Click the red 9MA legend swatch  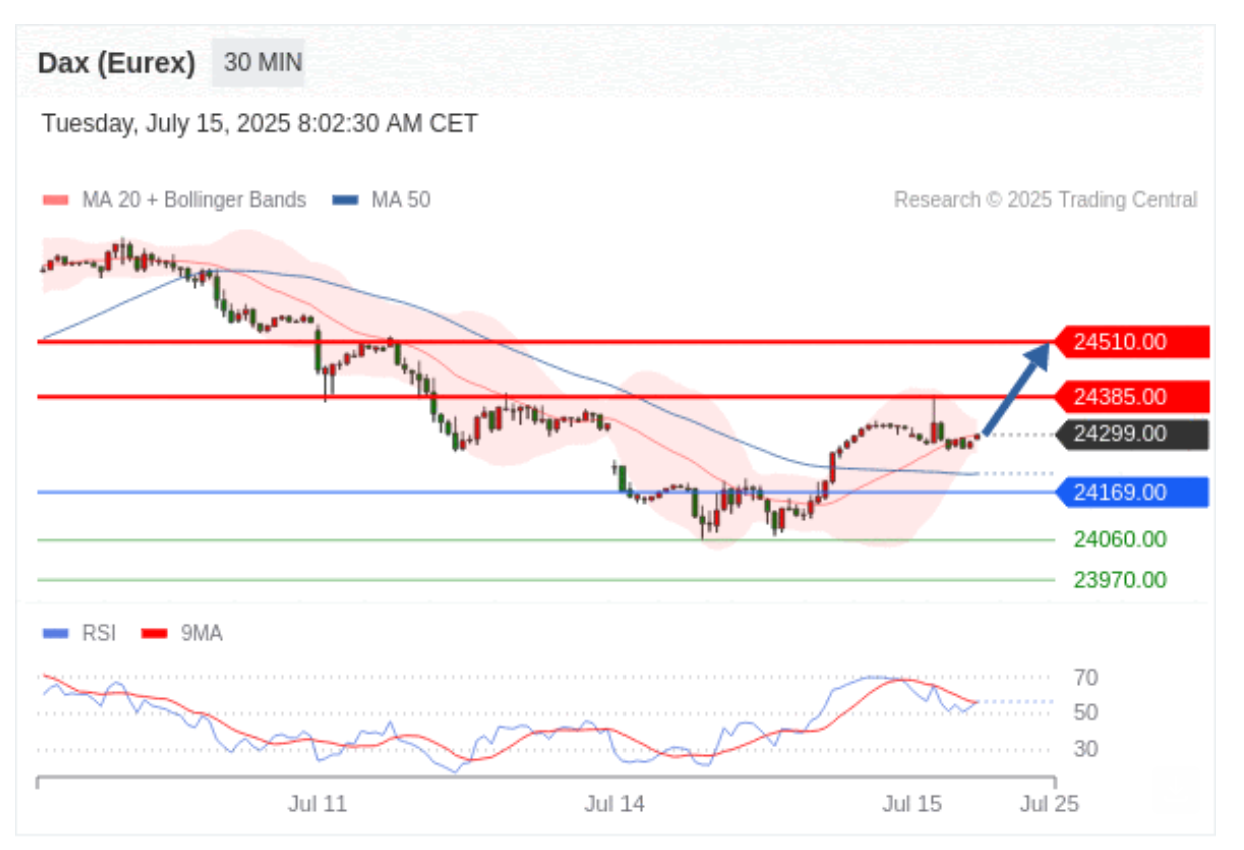(154, 634)
